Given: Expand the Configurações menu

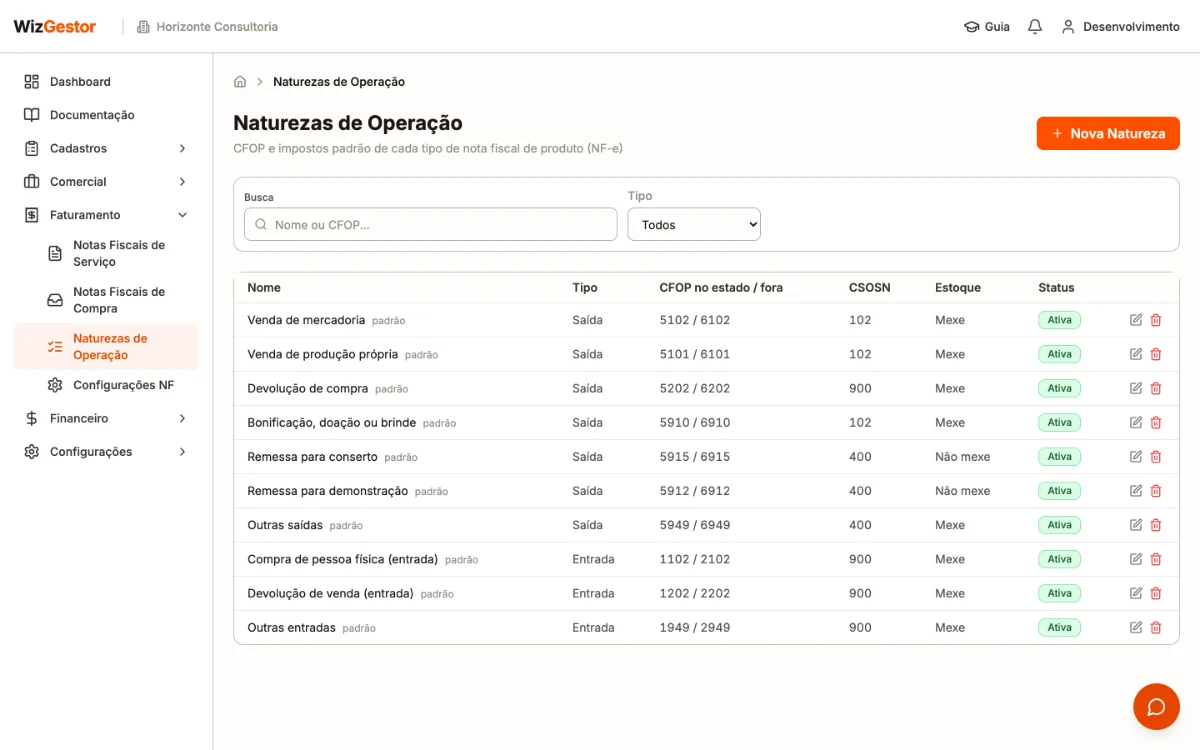Looking at the screenshot, I should click(x=106, y=452).
